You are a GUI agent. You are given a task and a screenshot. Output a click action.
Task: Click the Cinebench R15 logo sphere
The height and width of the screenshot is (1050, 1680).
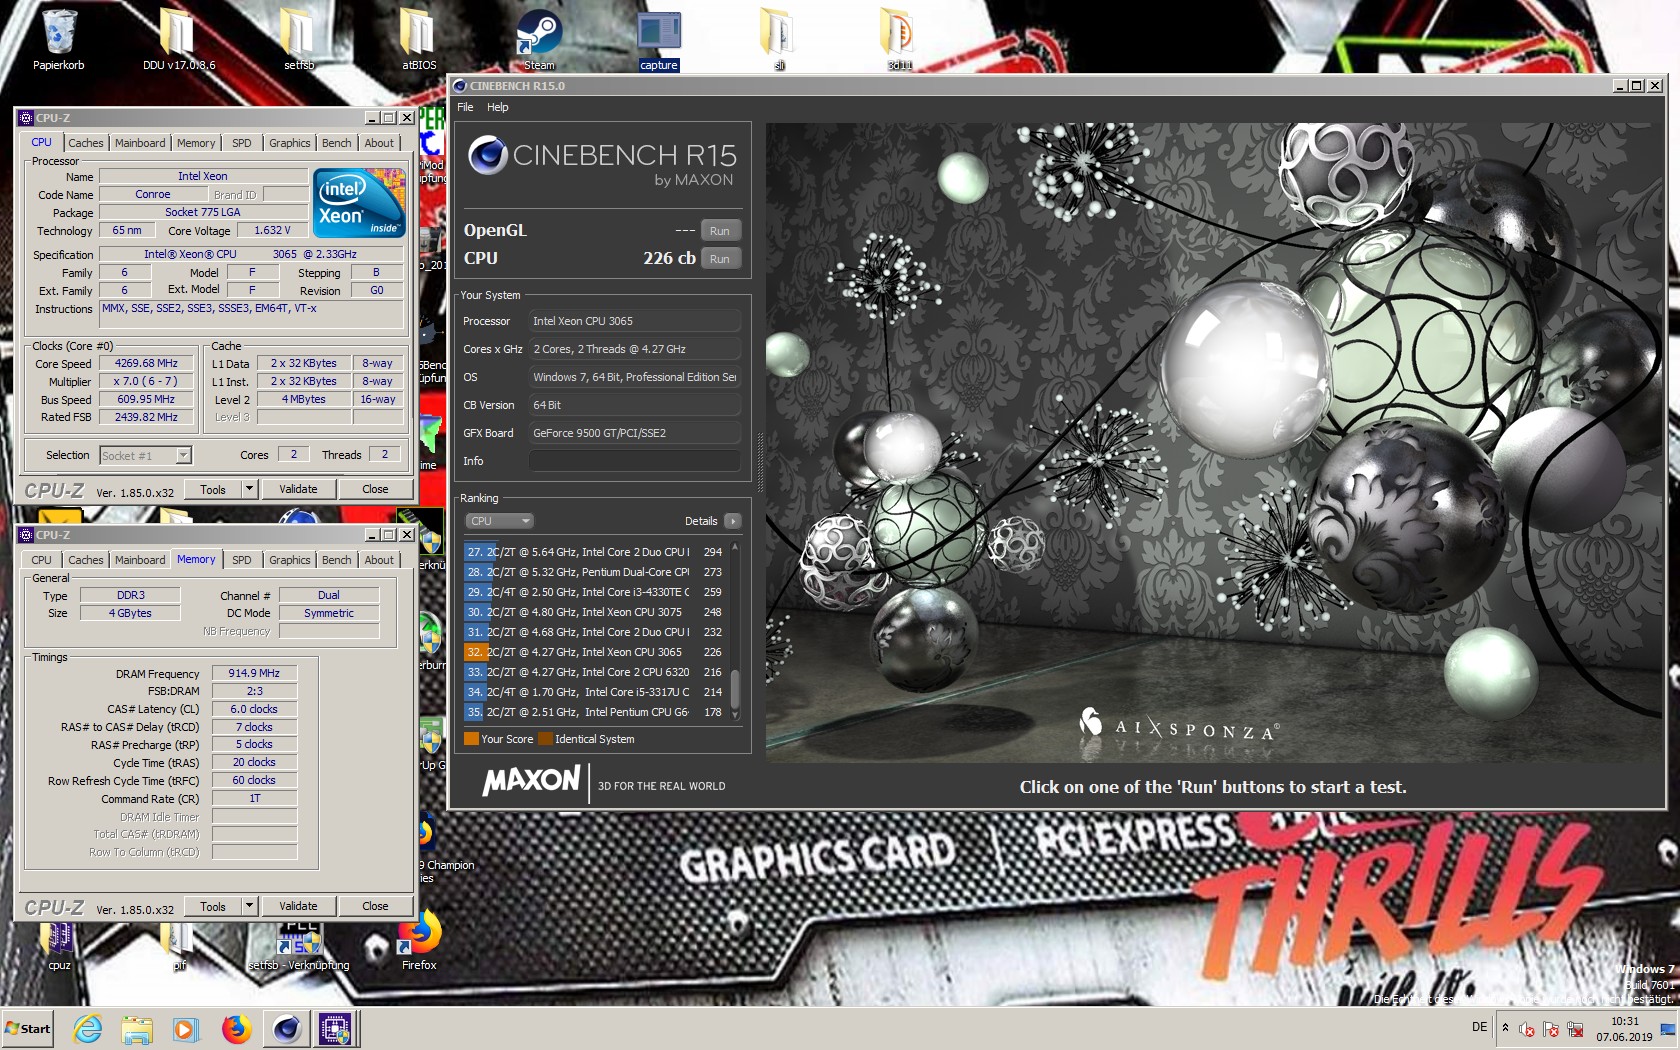pos(487,155)
